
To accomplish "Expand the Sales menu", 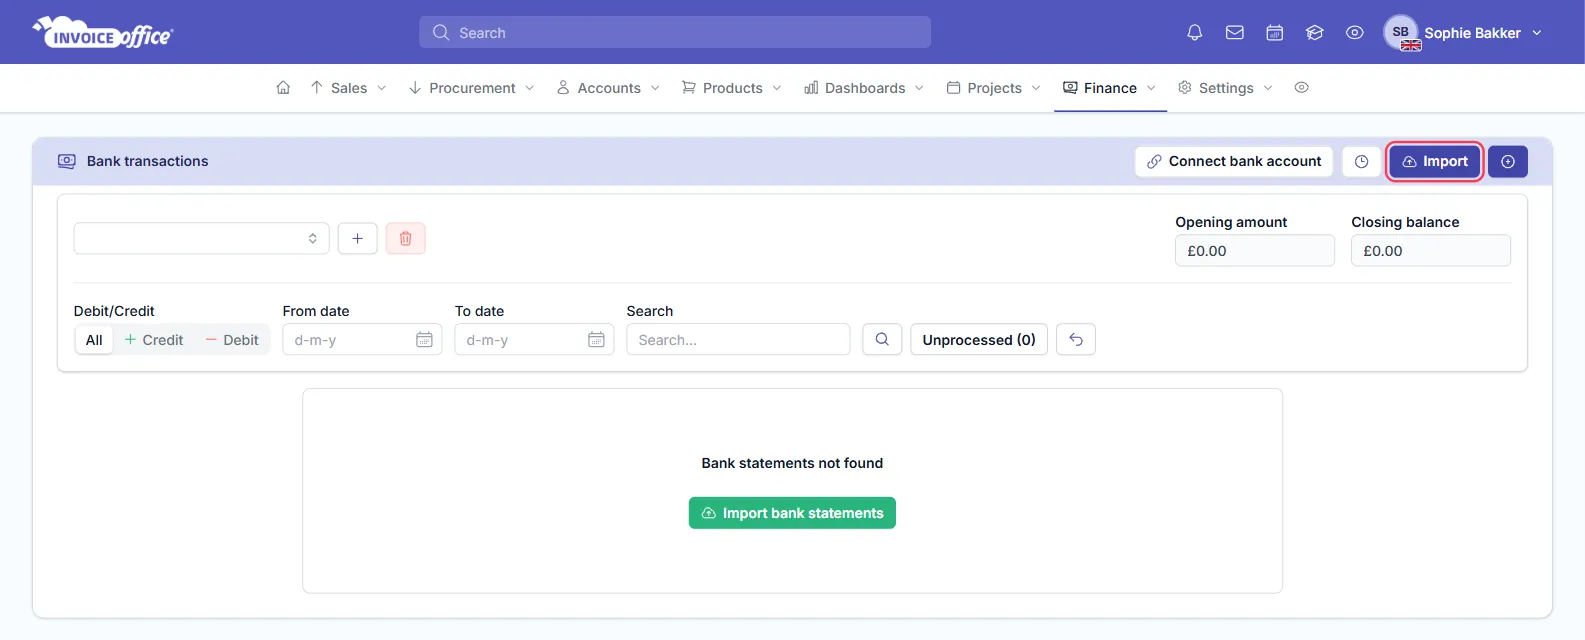I will (348, 88).
